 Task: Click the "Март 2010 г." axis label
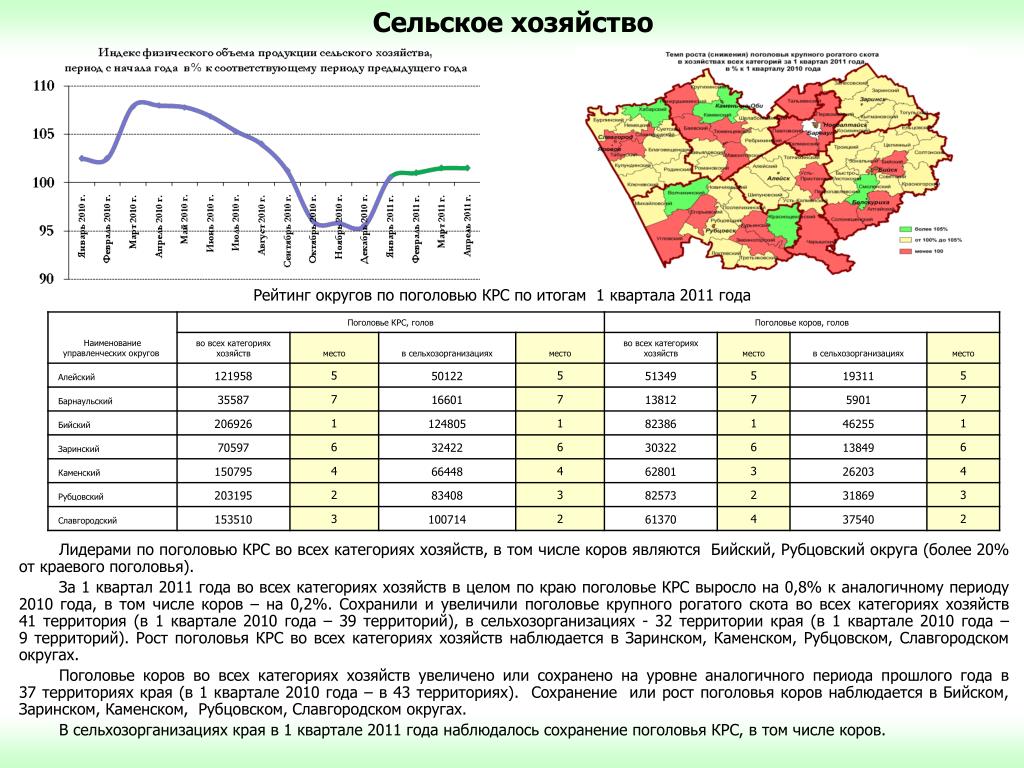(x=134, y=221)
